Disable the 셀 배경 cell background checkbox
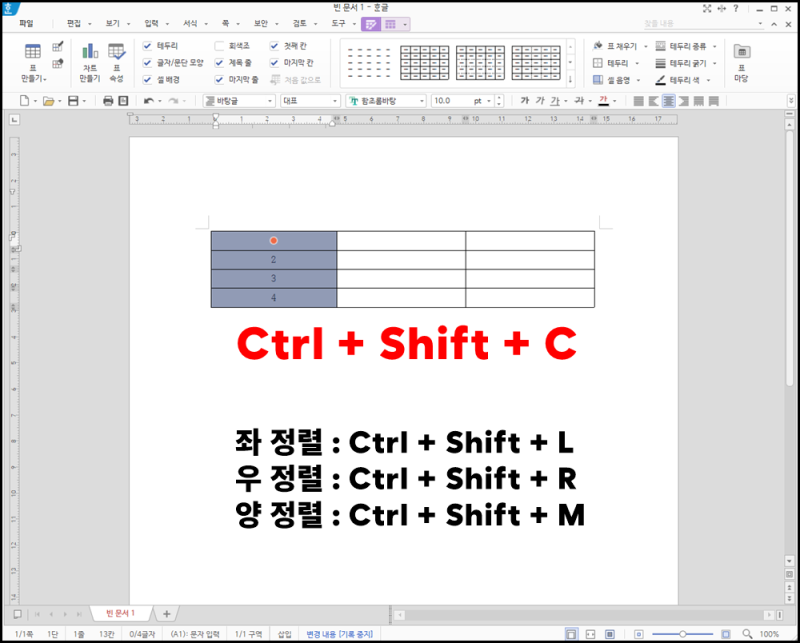800x643 pixels. pyautogui.click(x=146, y=79)
